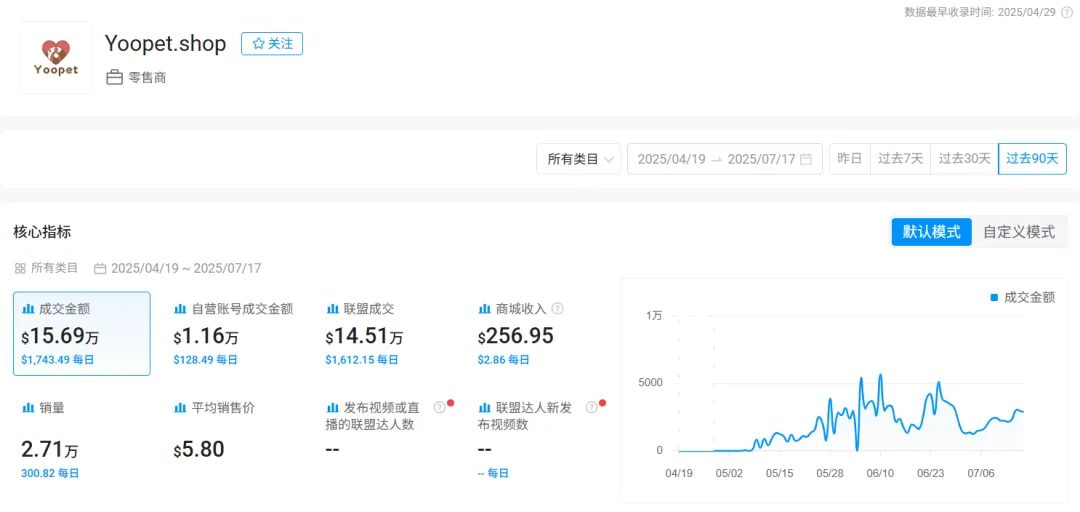Click bar chart icon of 自营账号成交金额

click(180, 309)
